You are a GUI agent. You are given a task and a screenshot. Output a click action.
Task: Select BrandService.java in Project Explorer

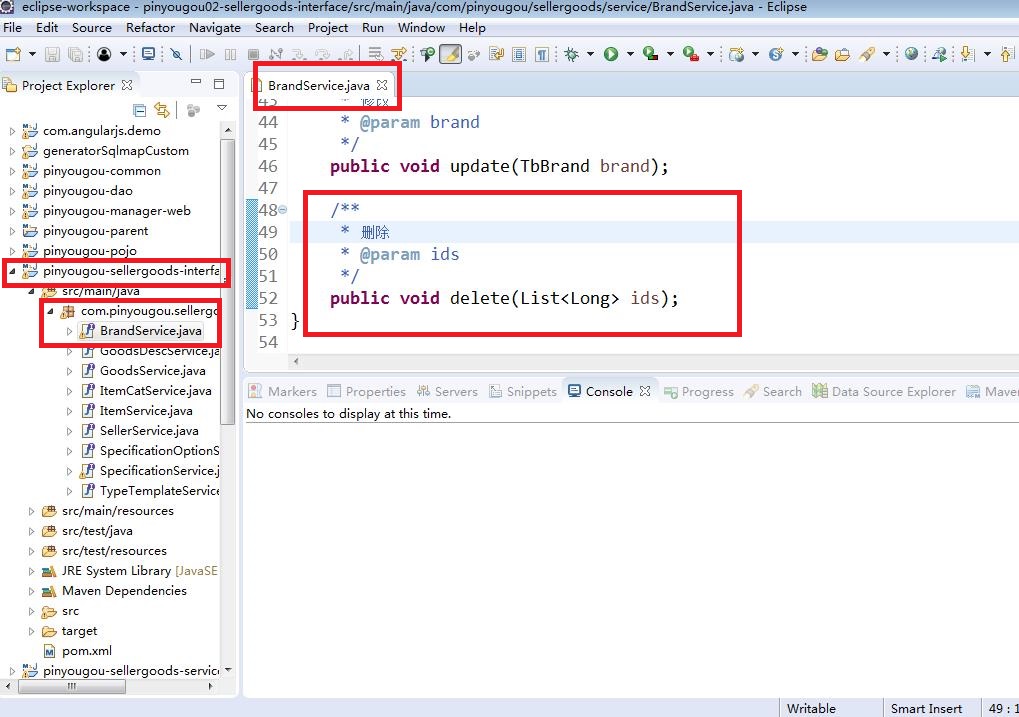pos(150,331)
